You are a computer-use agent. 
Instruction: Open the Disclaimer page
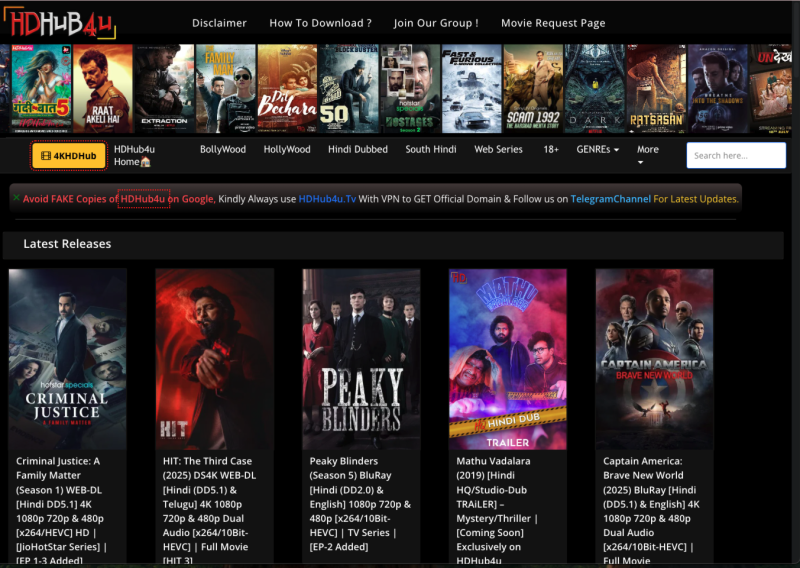tap(219, 23)
